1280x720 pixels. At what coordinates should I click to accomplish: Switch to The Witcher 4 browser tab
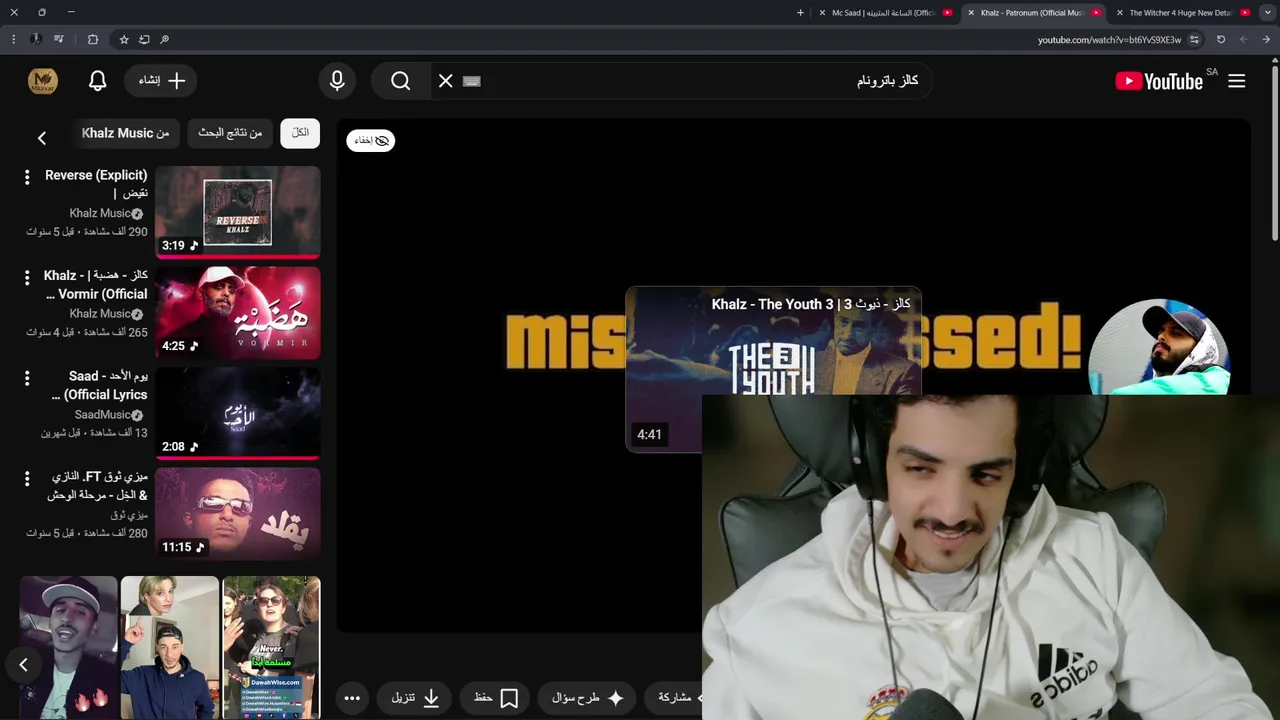tap(1181, 13)
